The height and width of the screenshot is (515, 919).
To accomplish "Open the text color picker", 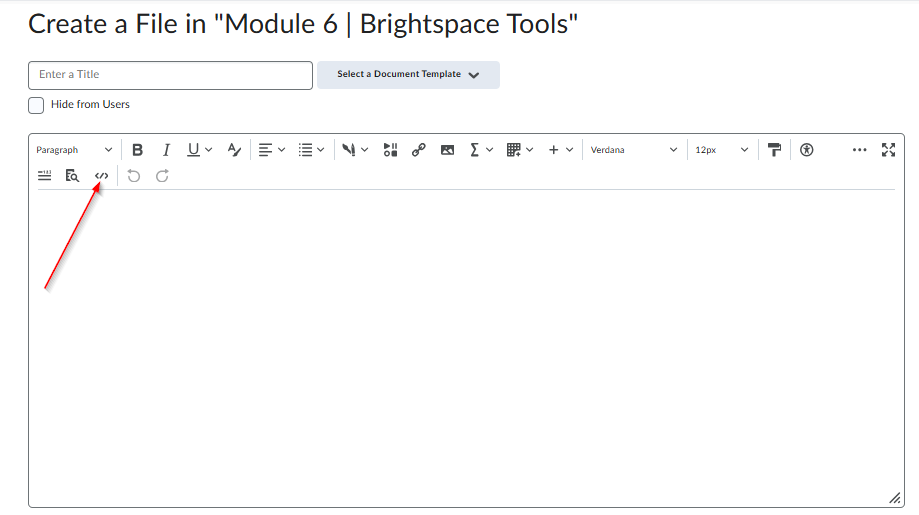I will (234, 150).
